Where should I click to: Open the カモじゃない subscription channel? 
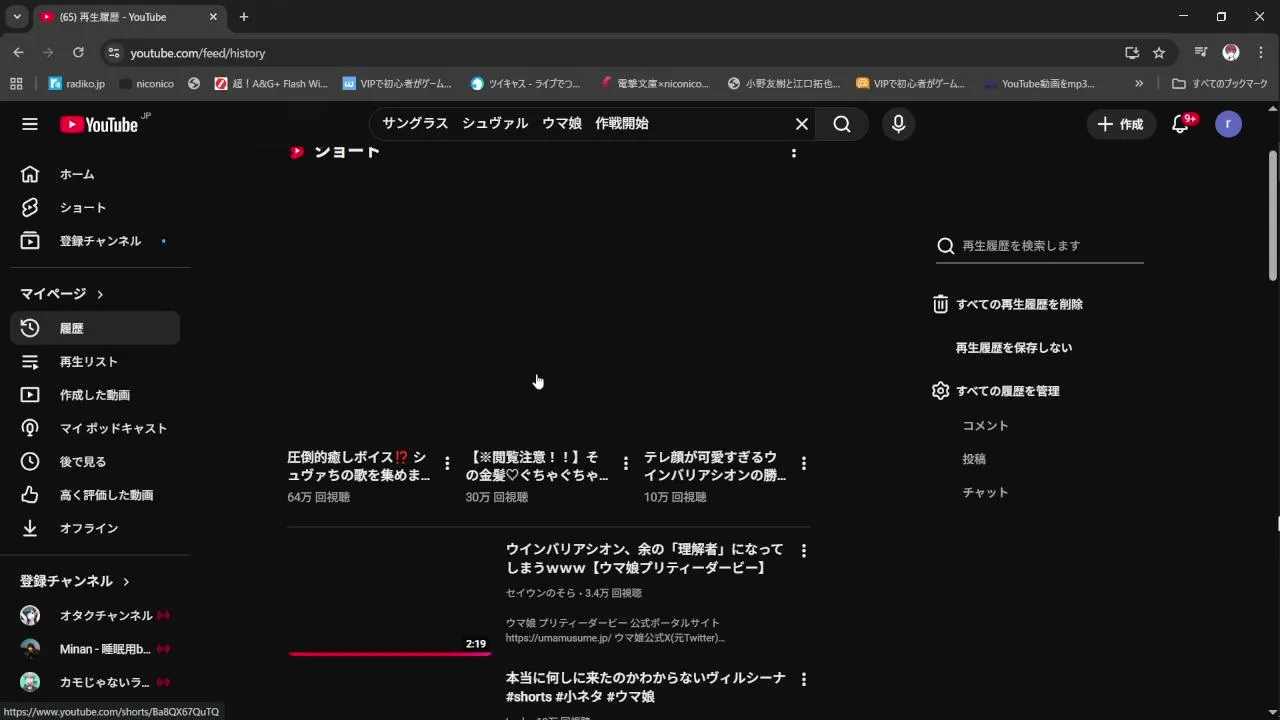[x=95, y=682]
